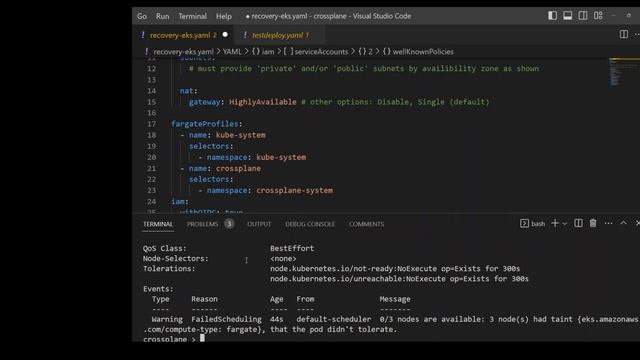Click the YAML breadcrumb segment
The height and width of the screenshot is (360, 640).
tap(232, 52)
